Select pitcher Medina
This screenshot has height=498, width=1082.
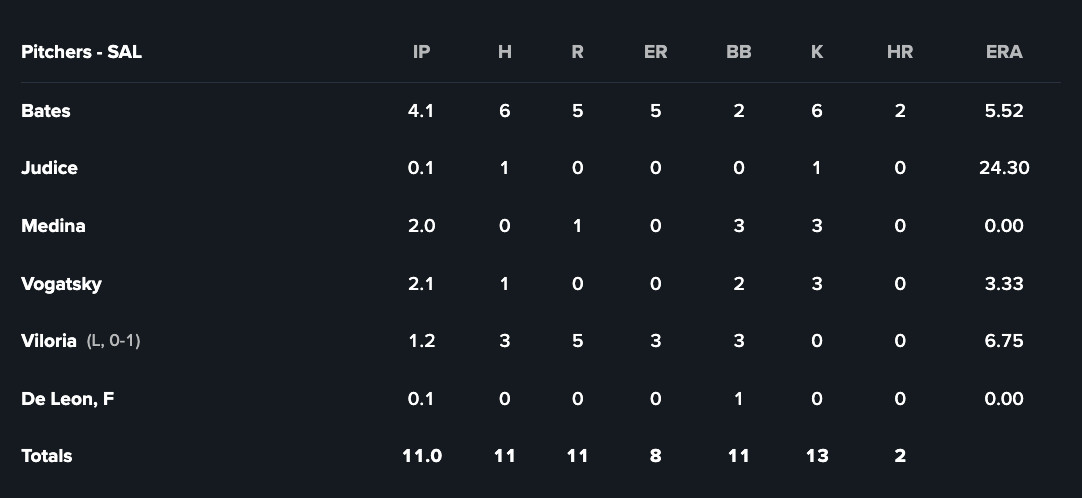[x=53, y=226]
